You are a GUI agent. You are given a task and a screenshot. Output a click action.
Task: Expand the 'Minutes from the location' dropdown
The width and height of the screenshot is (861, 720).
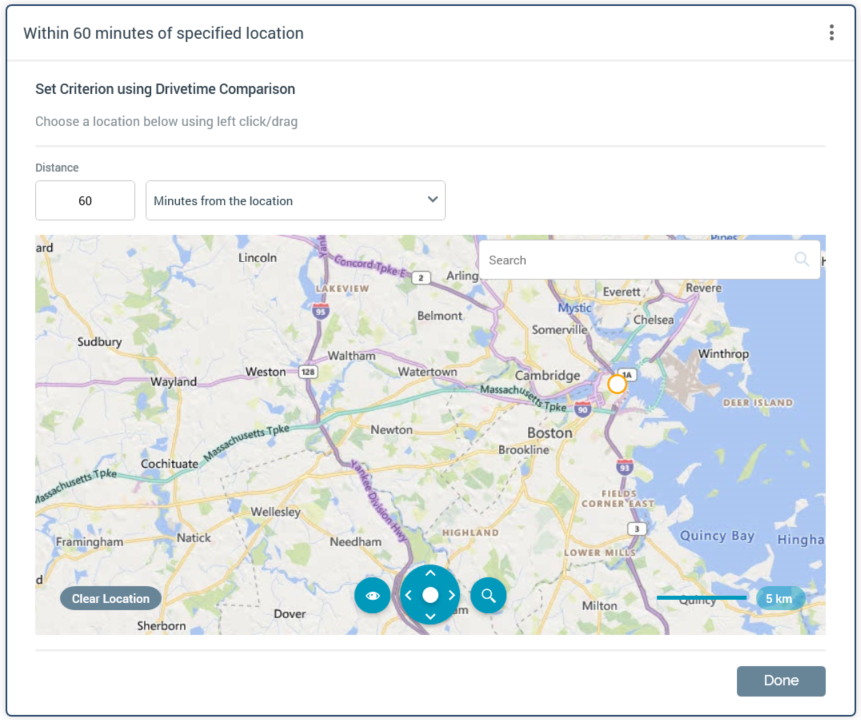coord(295,201)
